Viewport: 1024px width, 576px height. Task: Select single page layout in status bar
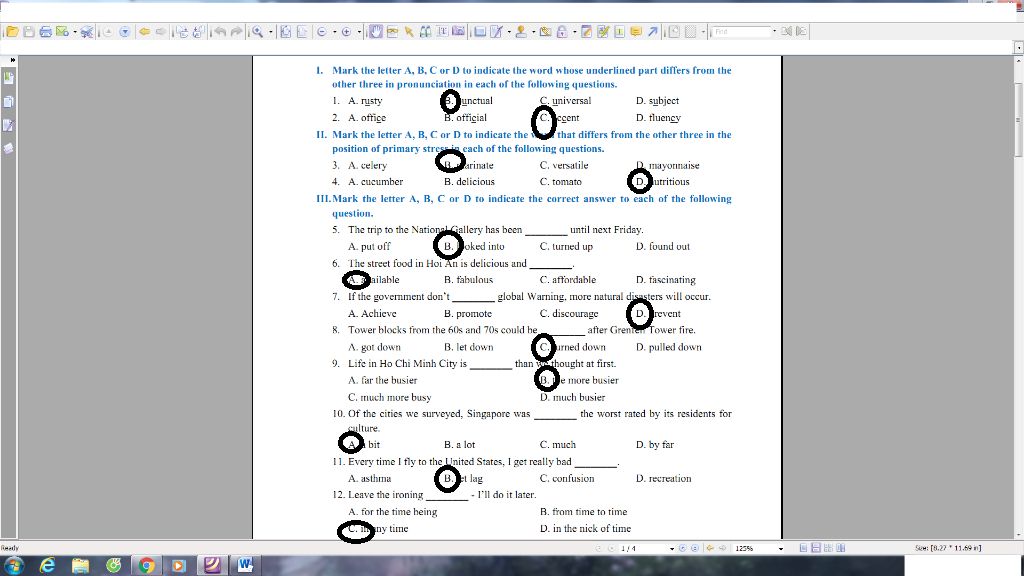(804, 549)
